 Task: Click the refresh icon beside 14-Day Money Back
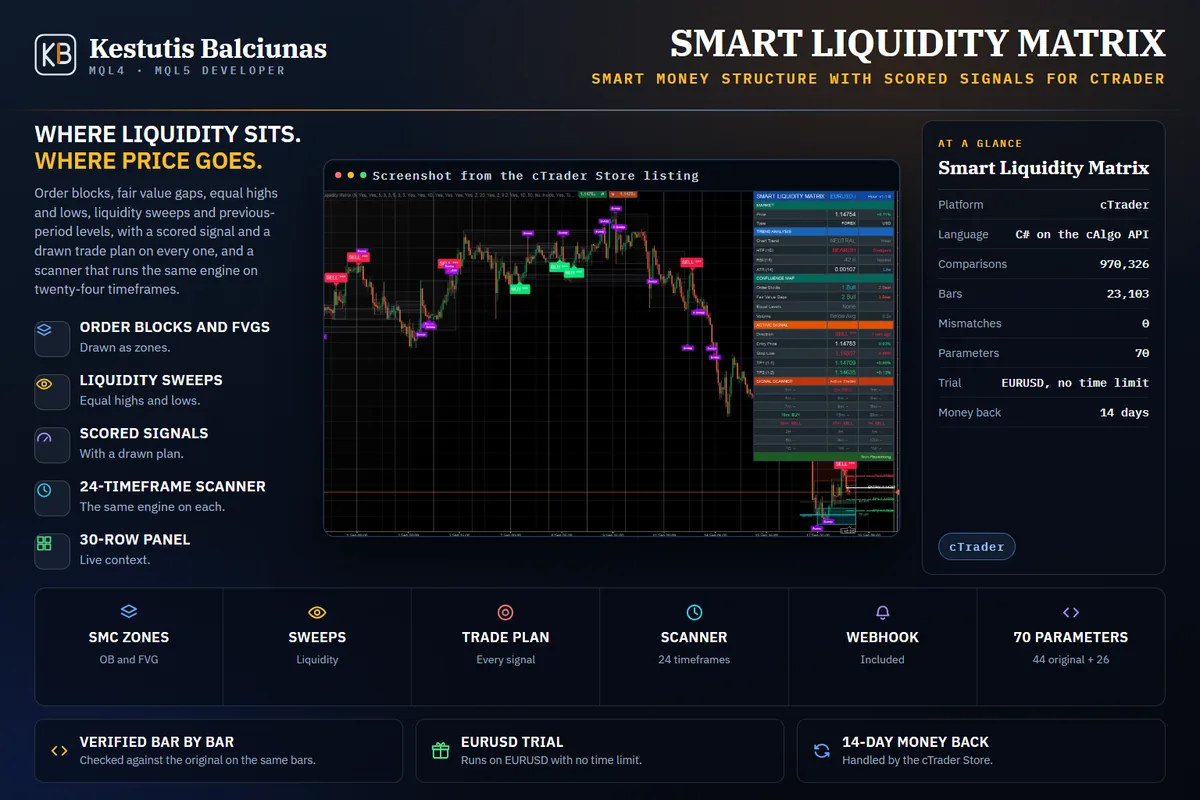pos(822,750)
